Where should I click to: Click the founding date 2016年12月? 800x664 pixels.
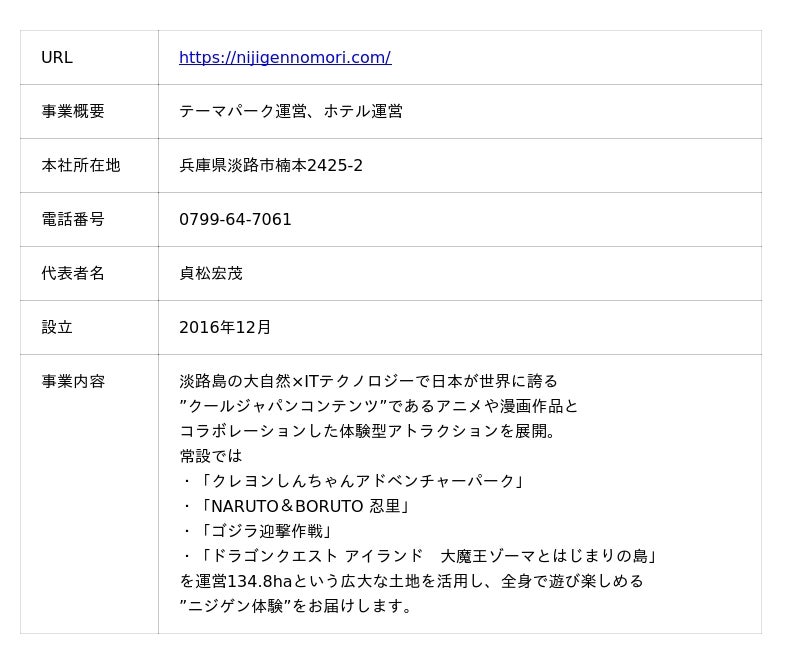coord(225,328)
